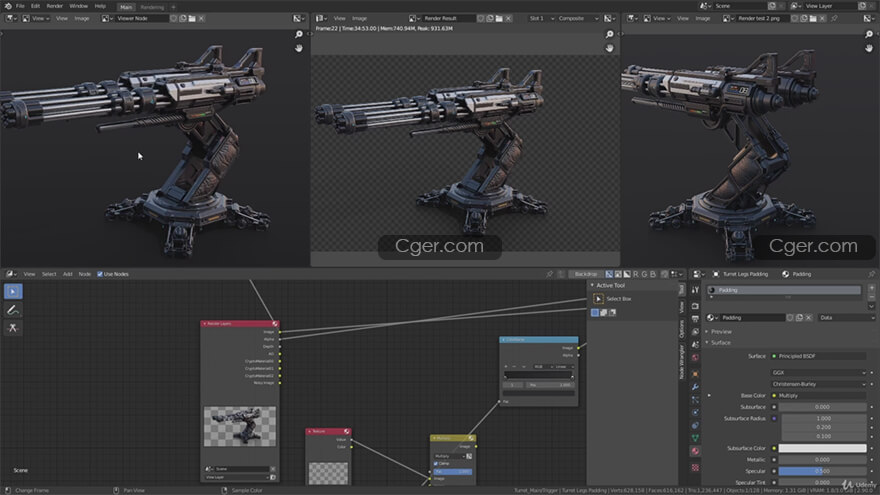Toggle fake user shield for Padding material

pos(790,318)
